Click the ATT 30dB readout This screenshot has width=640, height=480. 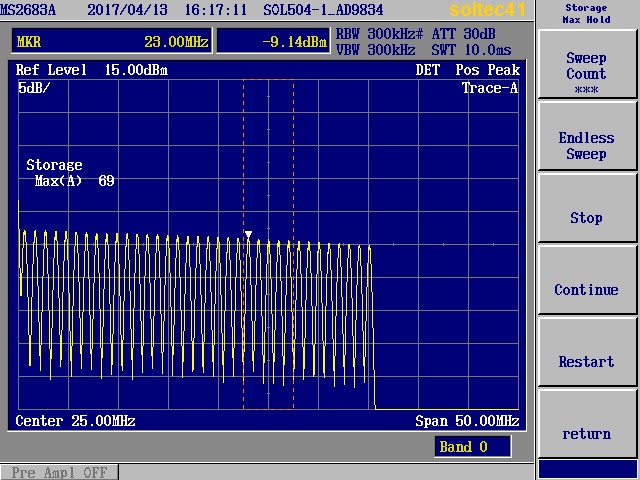click(464, 34)
